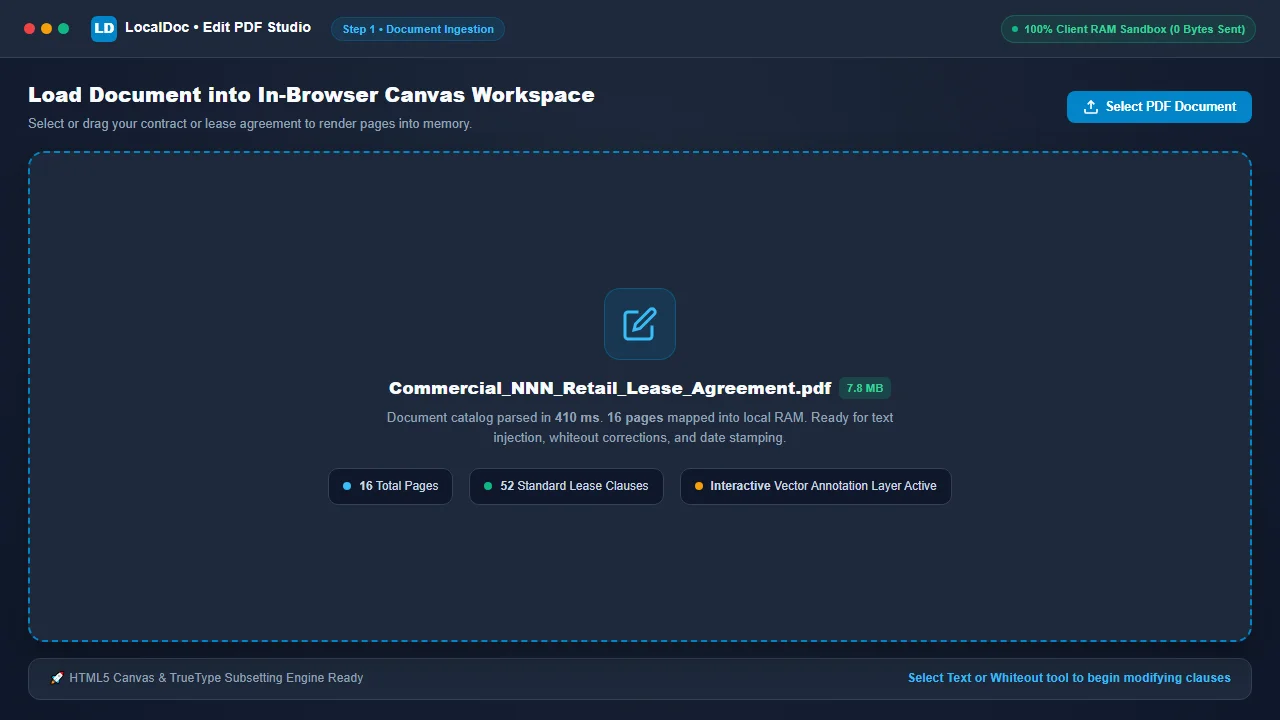The height and width of the screenshot is (720, 1280).
Task: Click the upload icon on Select PDF button
Action: 1091,107
